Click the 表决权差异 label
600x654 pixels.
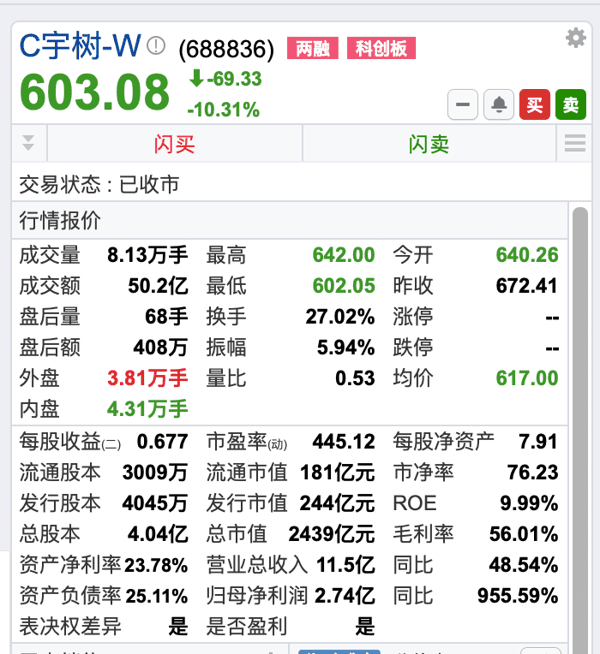tap(70, 627)
